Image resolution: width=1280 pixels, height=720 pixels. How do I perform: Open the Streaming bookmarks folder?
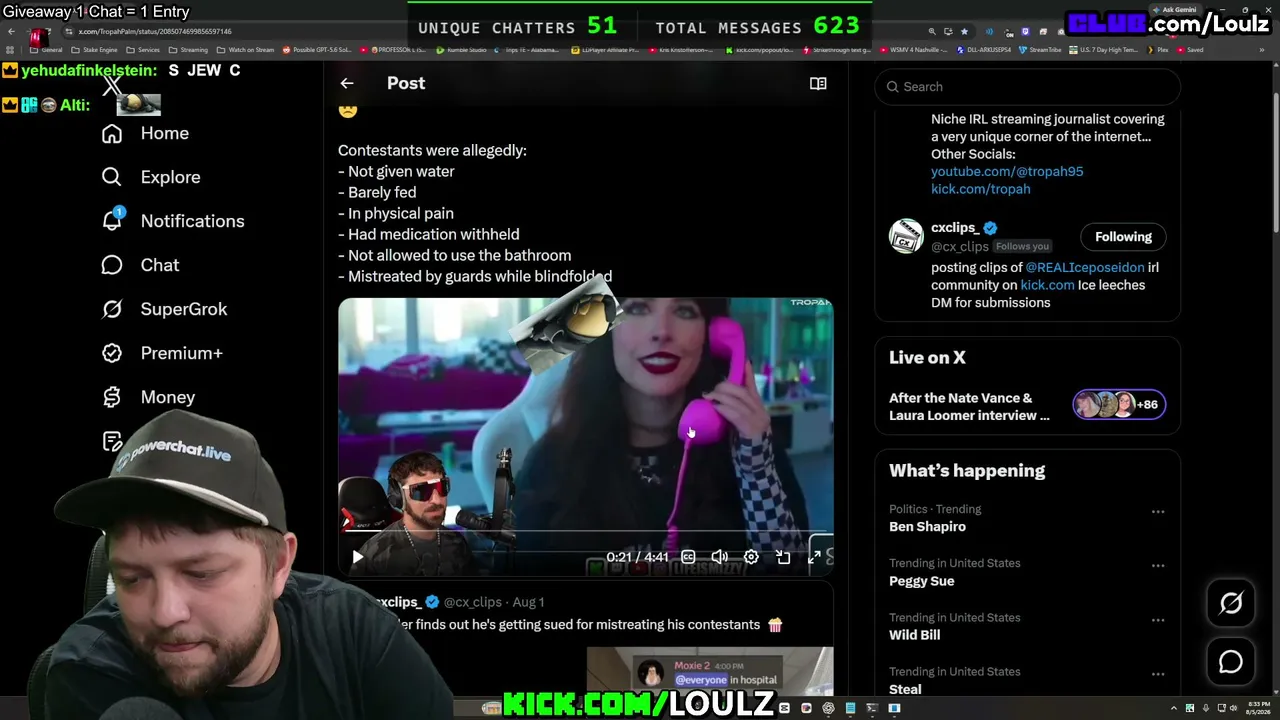(189, 49)
